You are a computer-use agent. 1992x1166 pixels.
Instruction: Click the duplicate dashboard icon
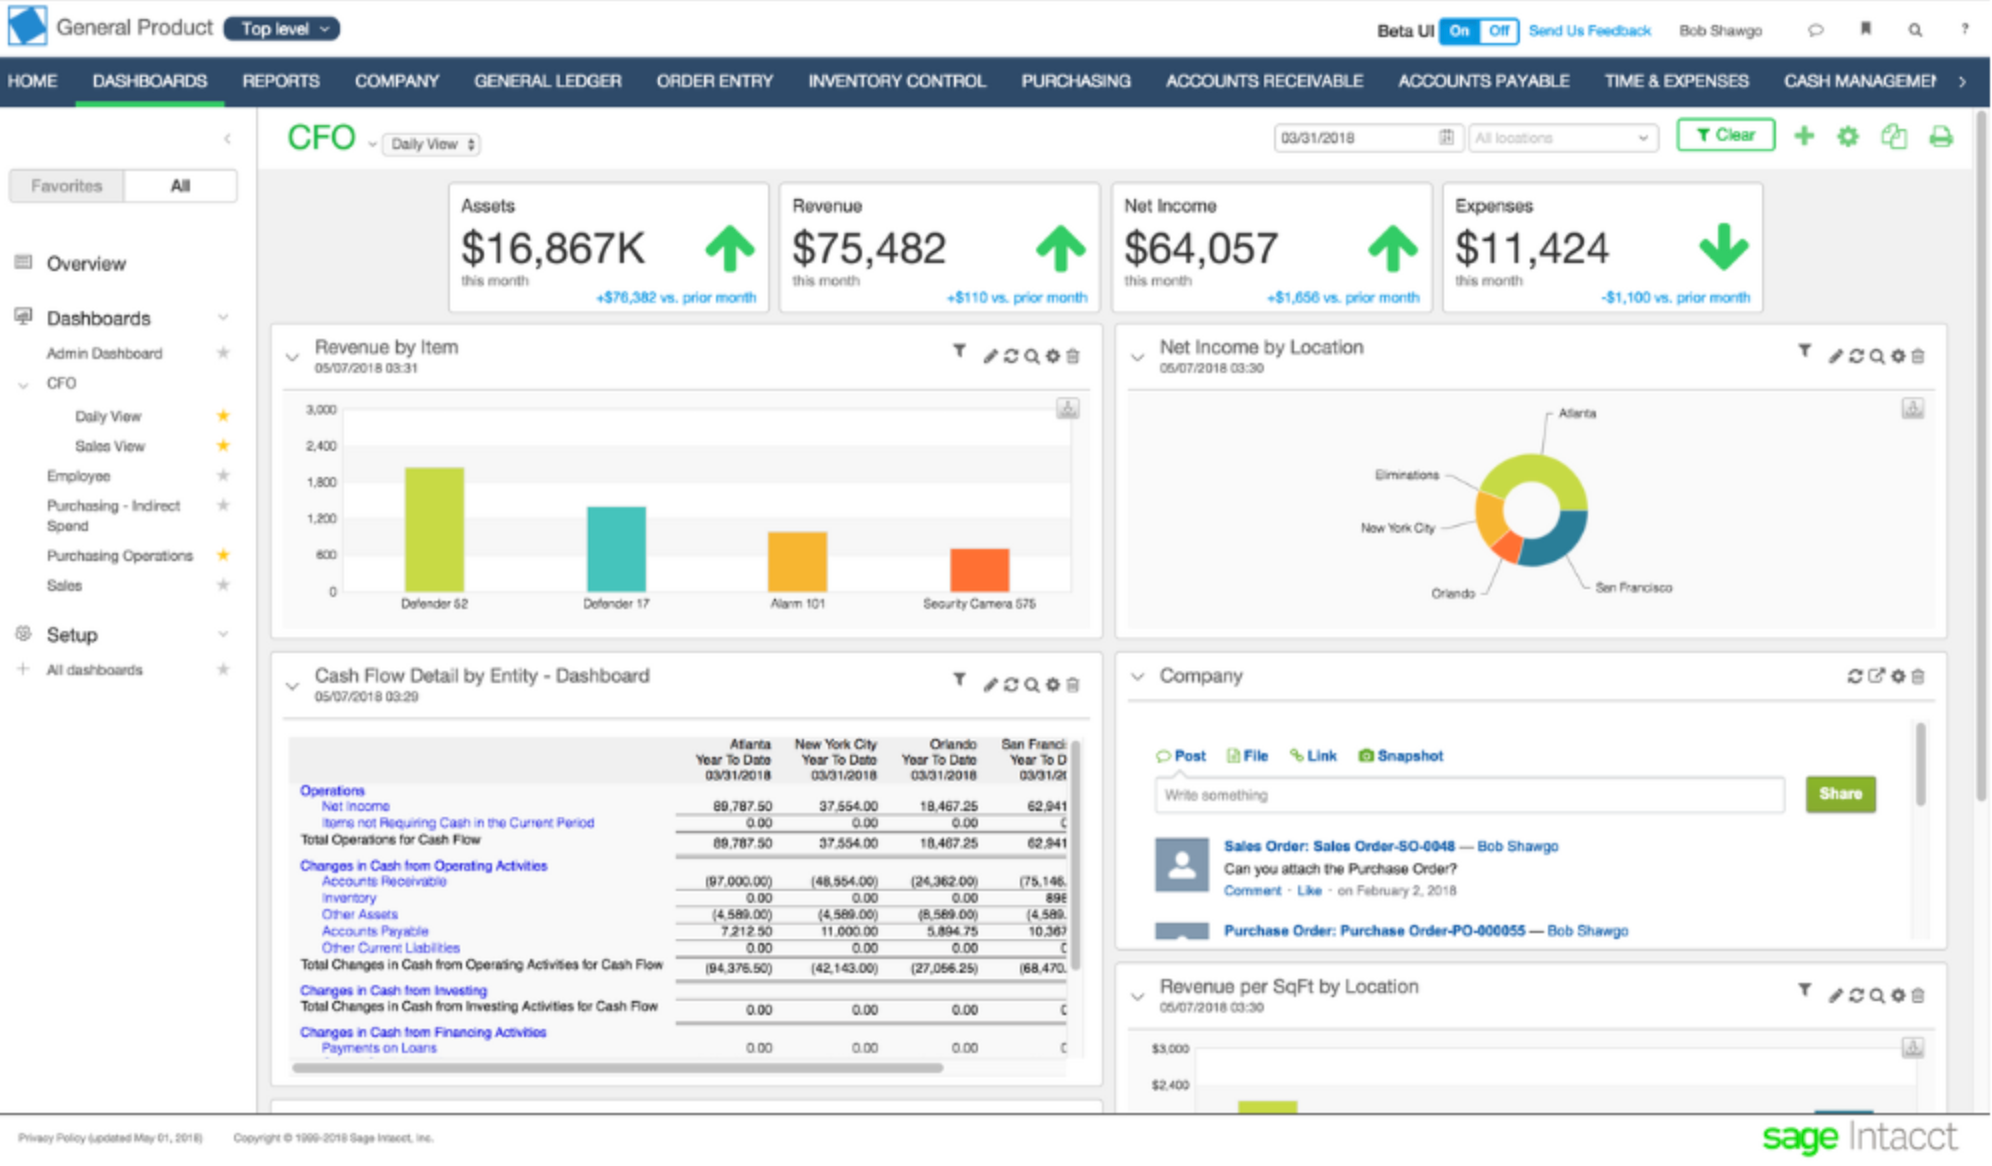pos(1894,137)
